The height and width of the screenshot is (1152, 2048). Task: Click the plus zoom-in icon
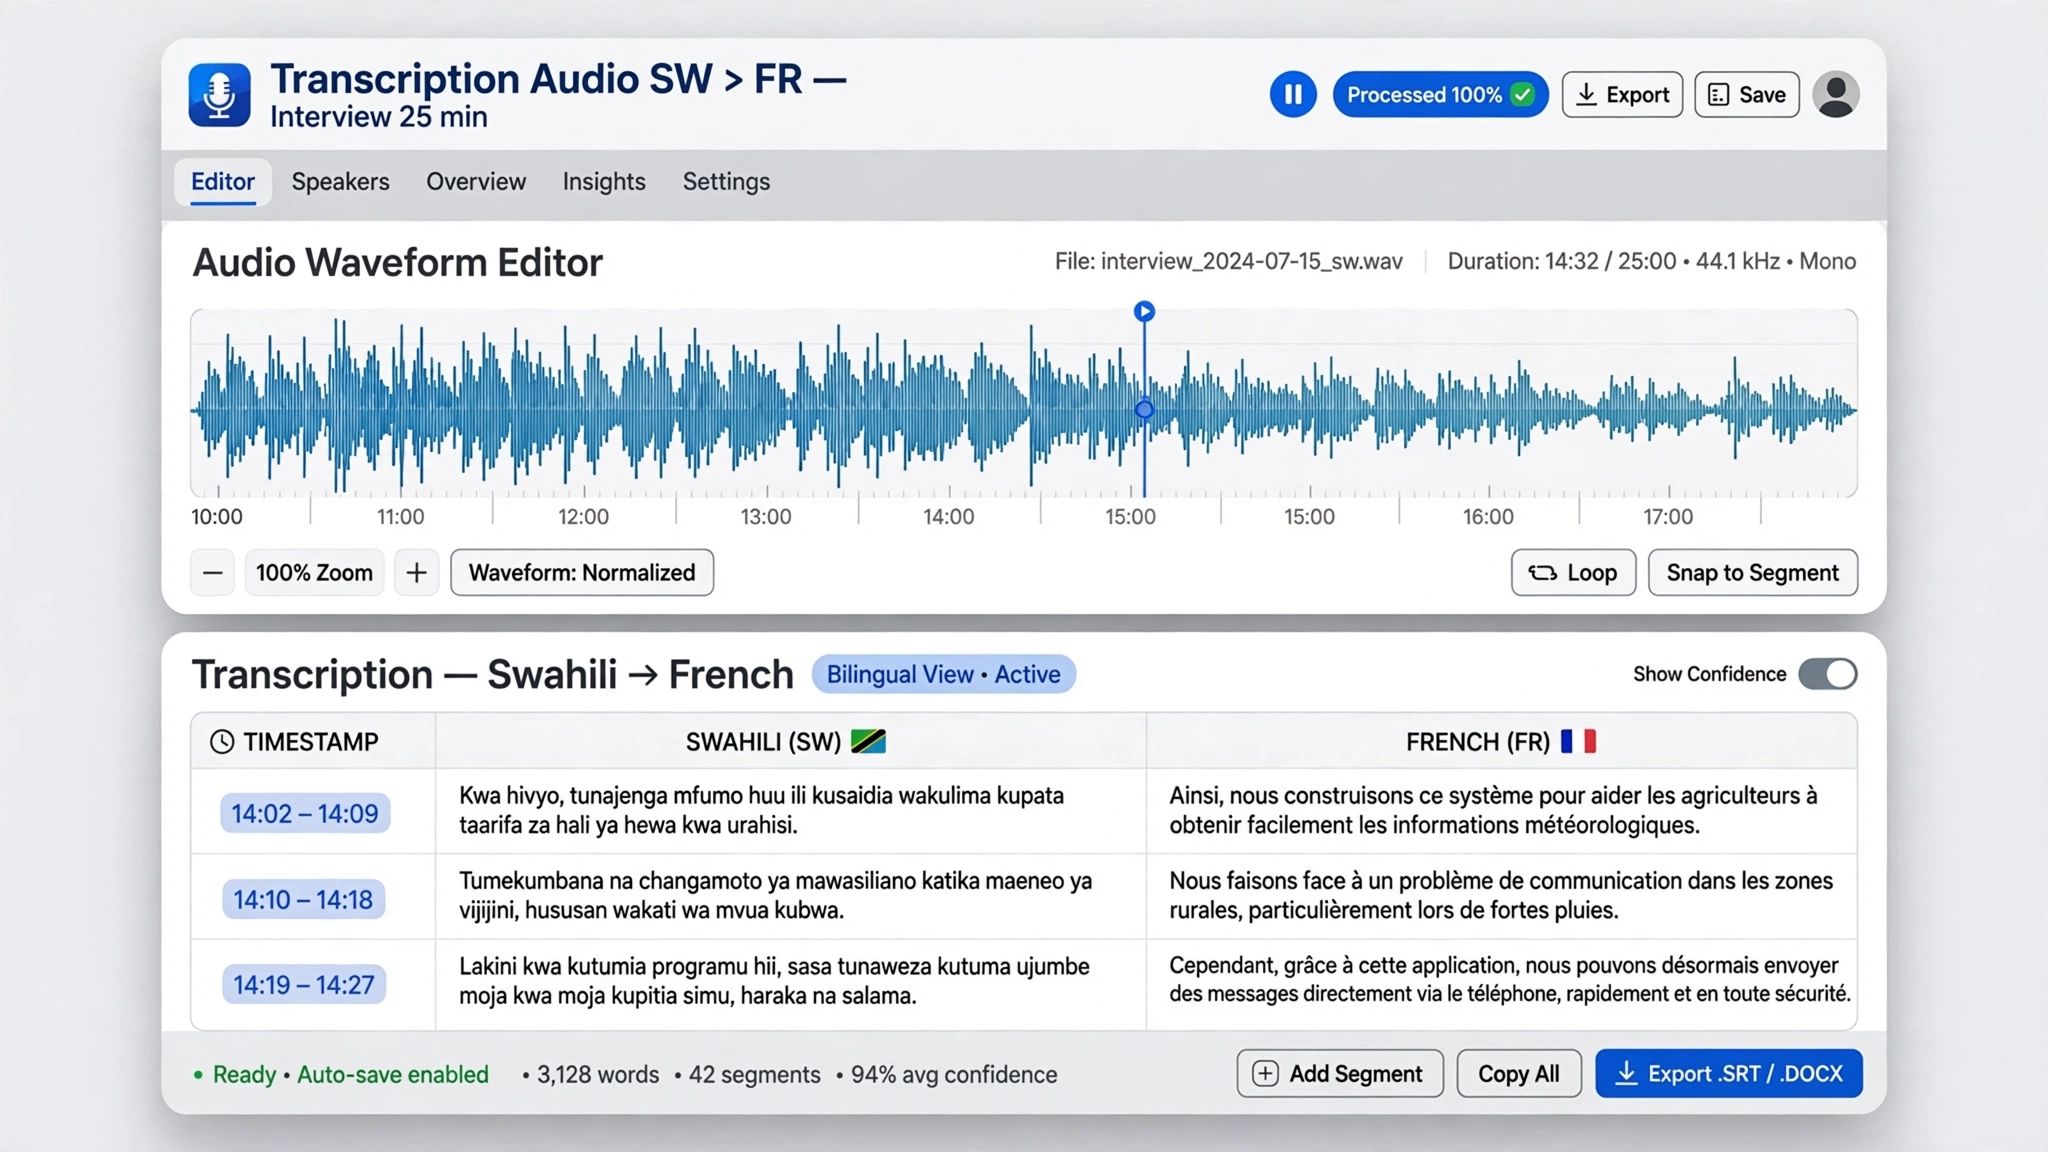(x=416, y=573)
